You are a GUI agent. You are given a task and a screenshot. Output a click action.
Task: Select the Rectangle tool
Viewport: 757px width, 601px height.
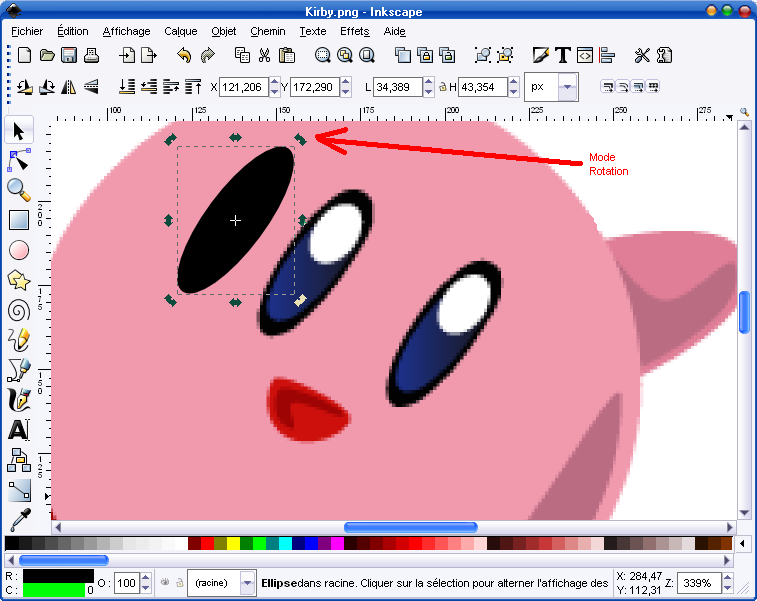pyautogui.click(x=19, y=220)
